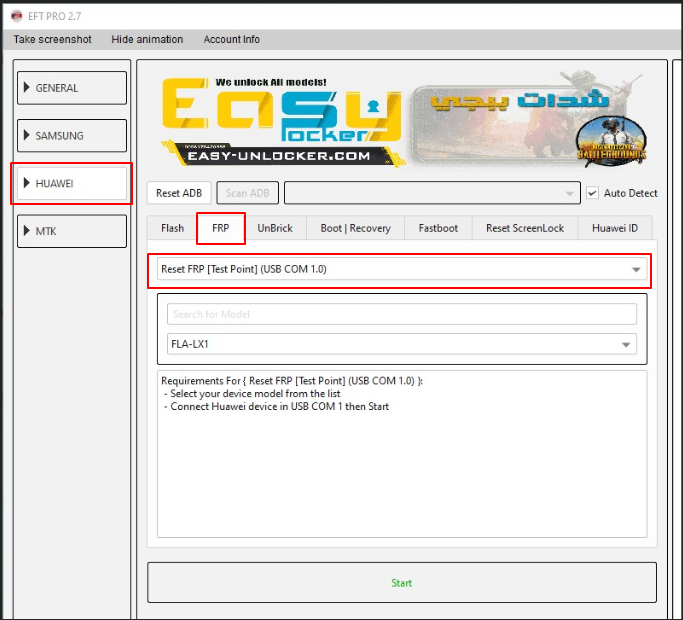Screen dimensions: 683x620
Task: Open Account Info menu
Action: [x=231, y=40]
